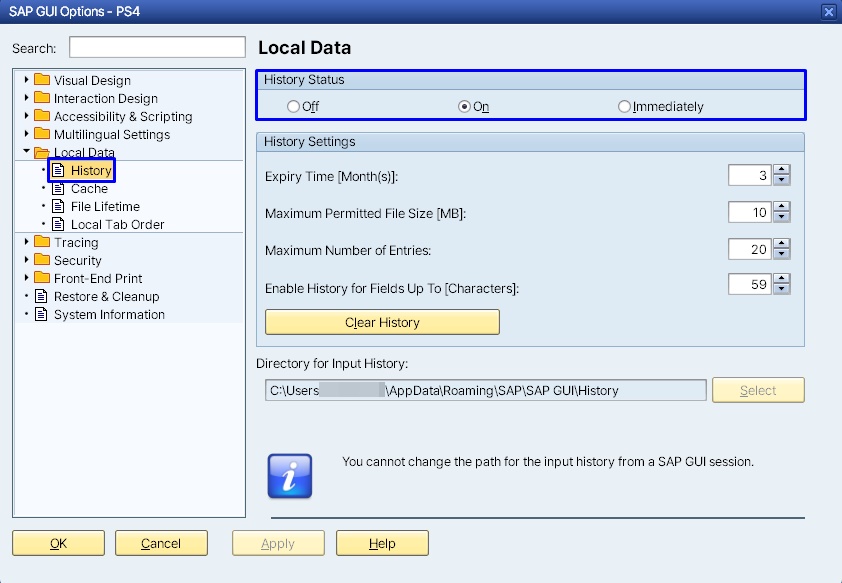842x583 pixels.
Task: Click the Multilingual Settings folder icon
Action: [42, 134]
